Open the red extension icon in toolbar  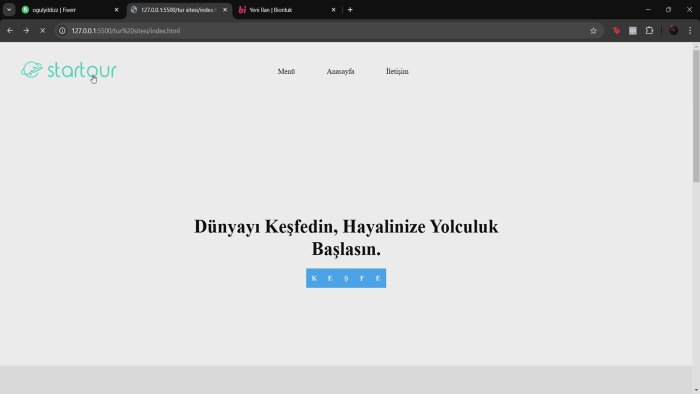tap(617, 31)
